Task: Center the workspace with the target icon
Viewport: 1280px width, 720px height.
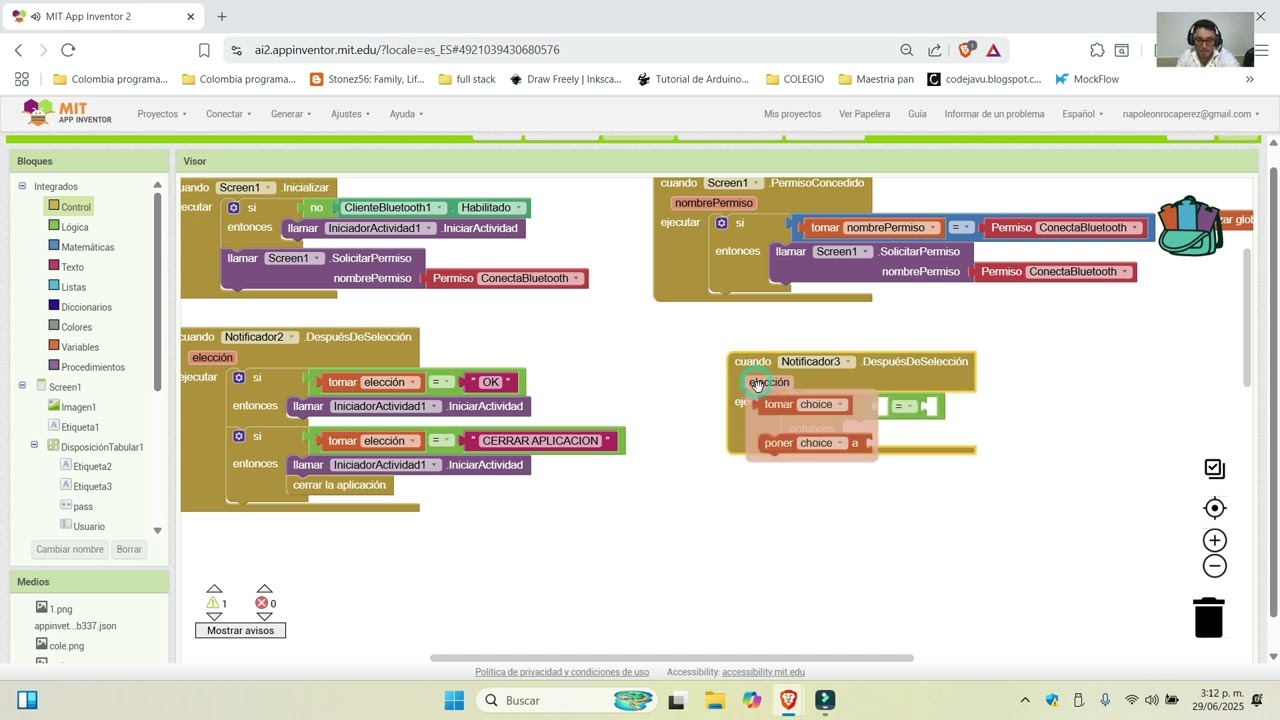Action: (1214, 508)
